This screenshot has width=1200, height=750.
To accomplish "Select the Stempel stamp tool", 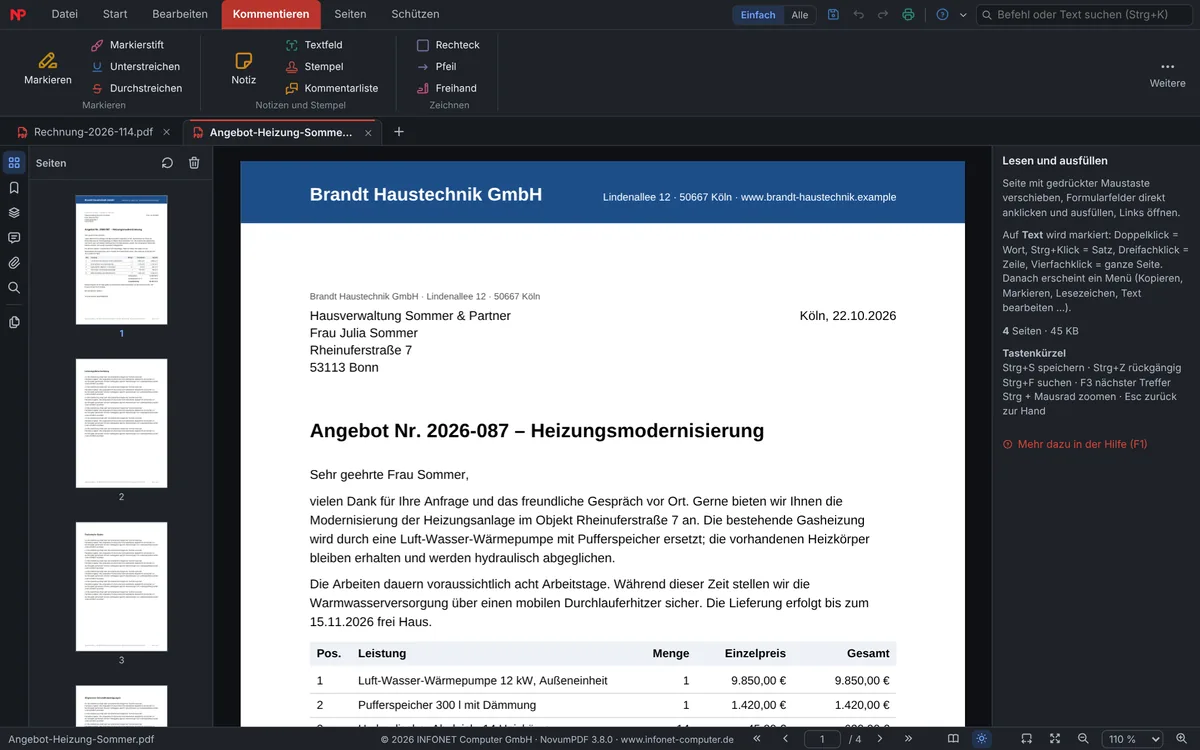I will [x=314, y=67].
